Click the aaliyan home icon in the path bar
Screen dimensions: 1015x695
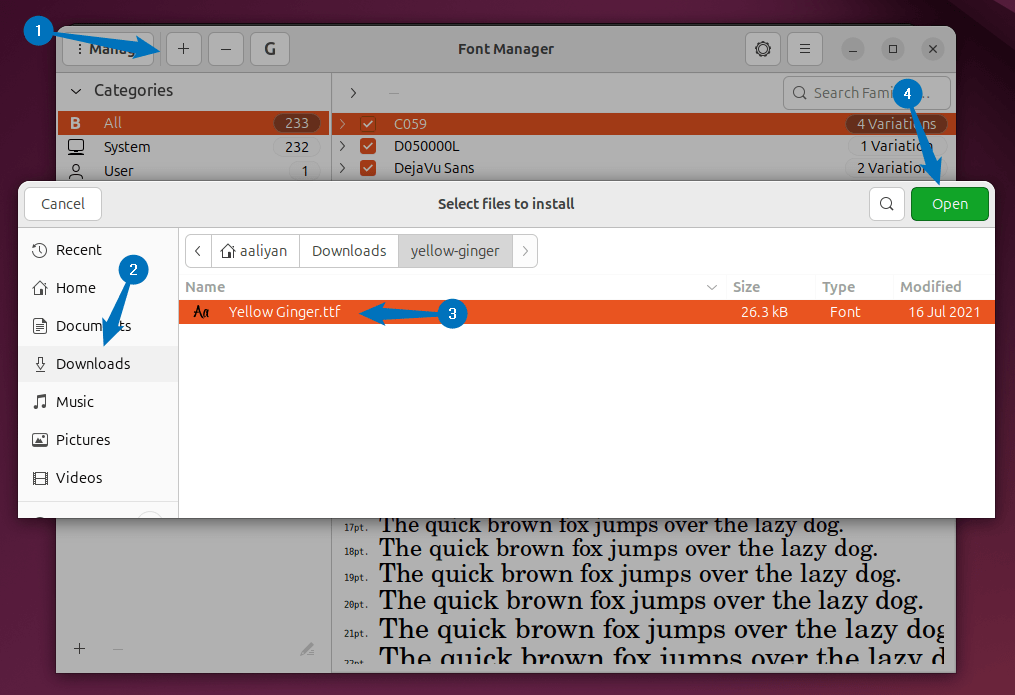click(255, 251)
